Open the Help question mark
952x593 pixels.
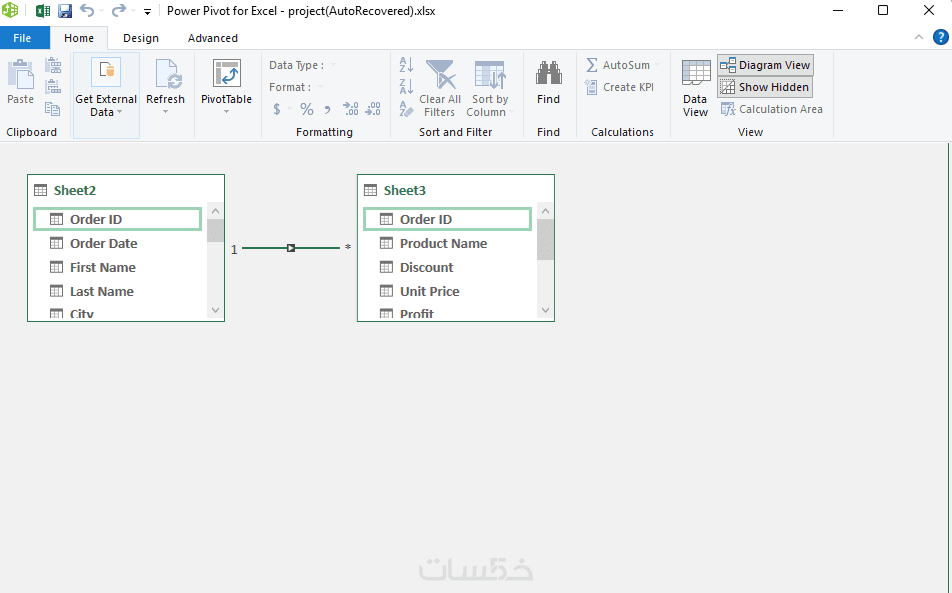(940, 38)
